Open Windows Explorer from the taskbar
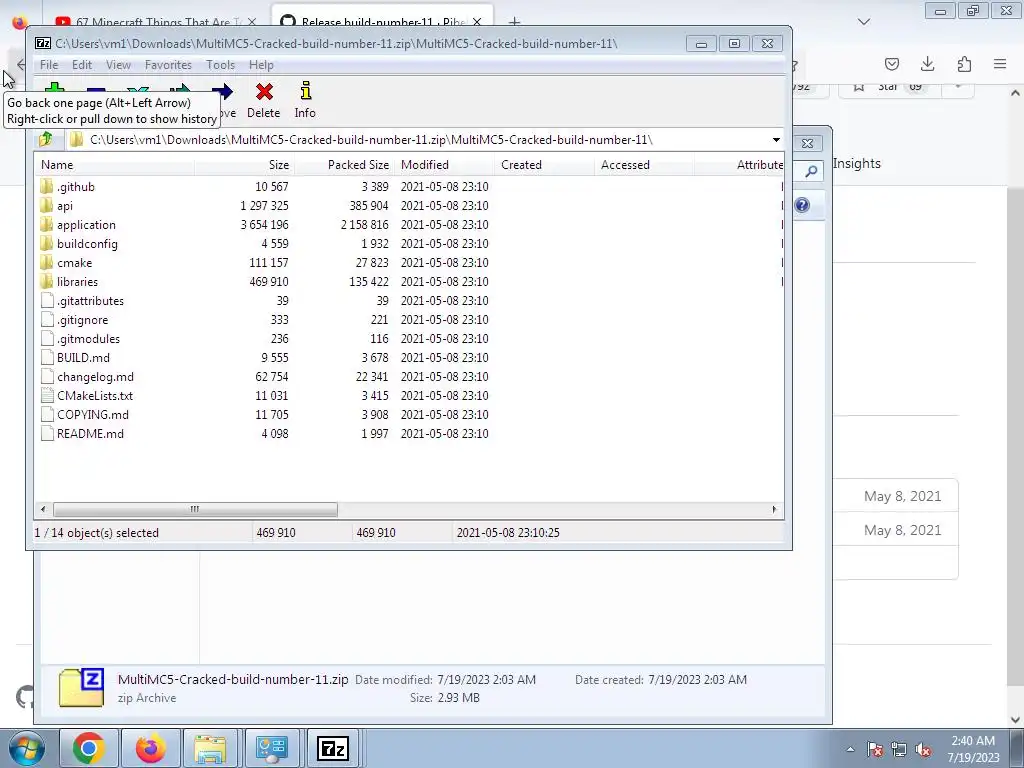 210,748
